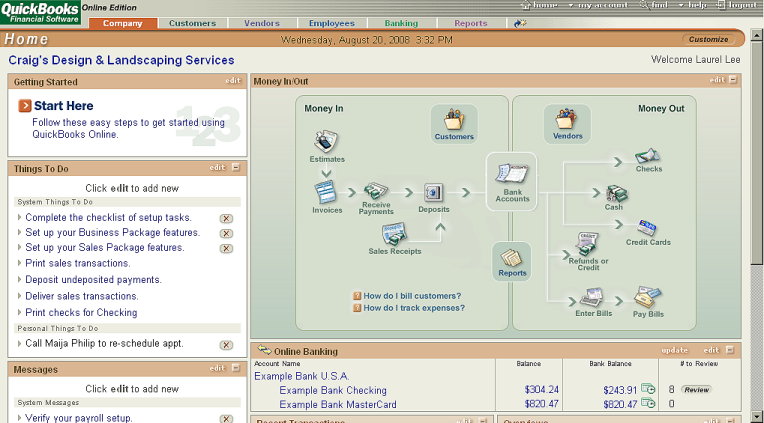Expand the Deposit undeposited payments item arrow
The height and width of the screenshot is (423, 764).
(x=19, y=280)
